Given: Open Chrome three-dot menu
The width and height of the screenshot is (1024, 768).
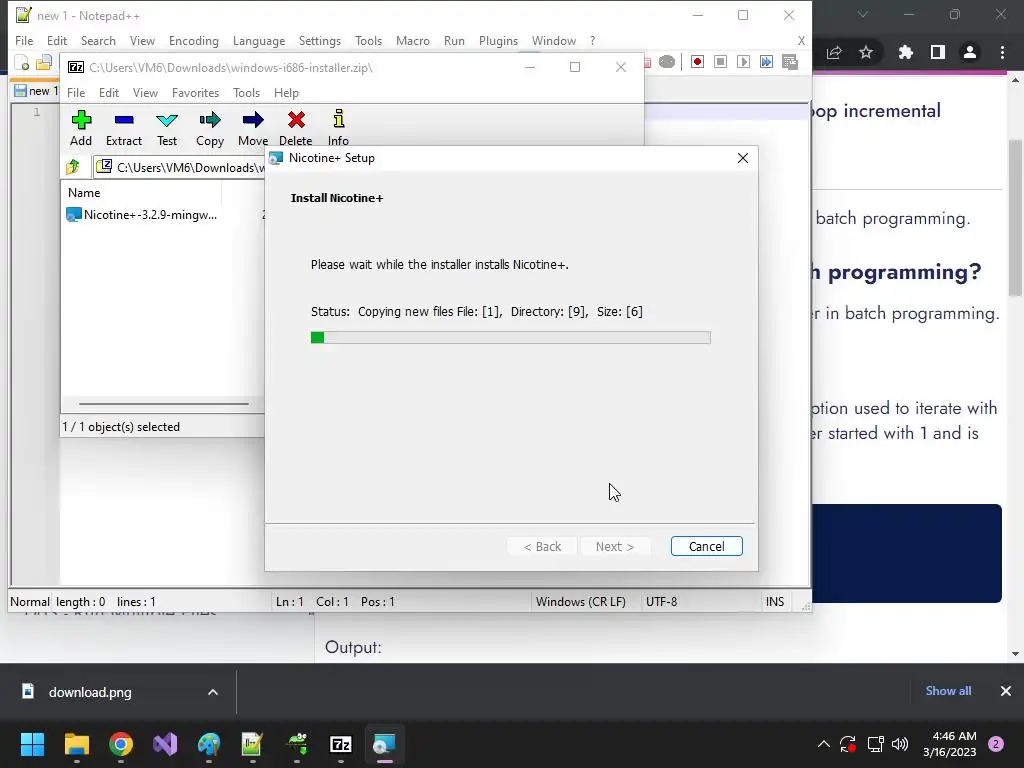Looking at the screenshot, I should pos(1002,52).
